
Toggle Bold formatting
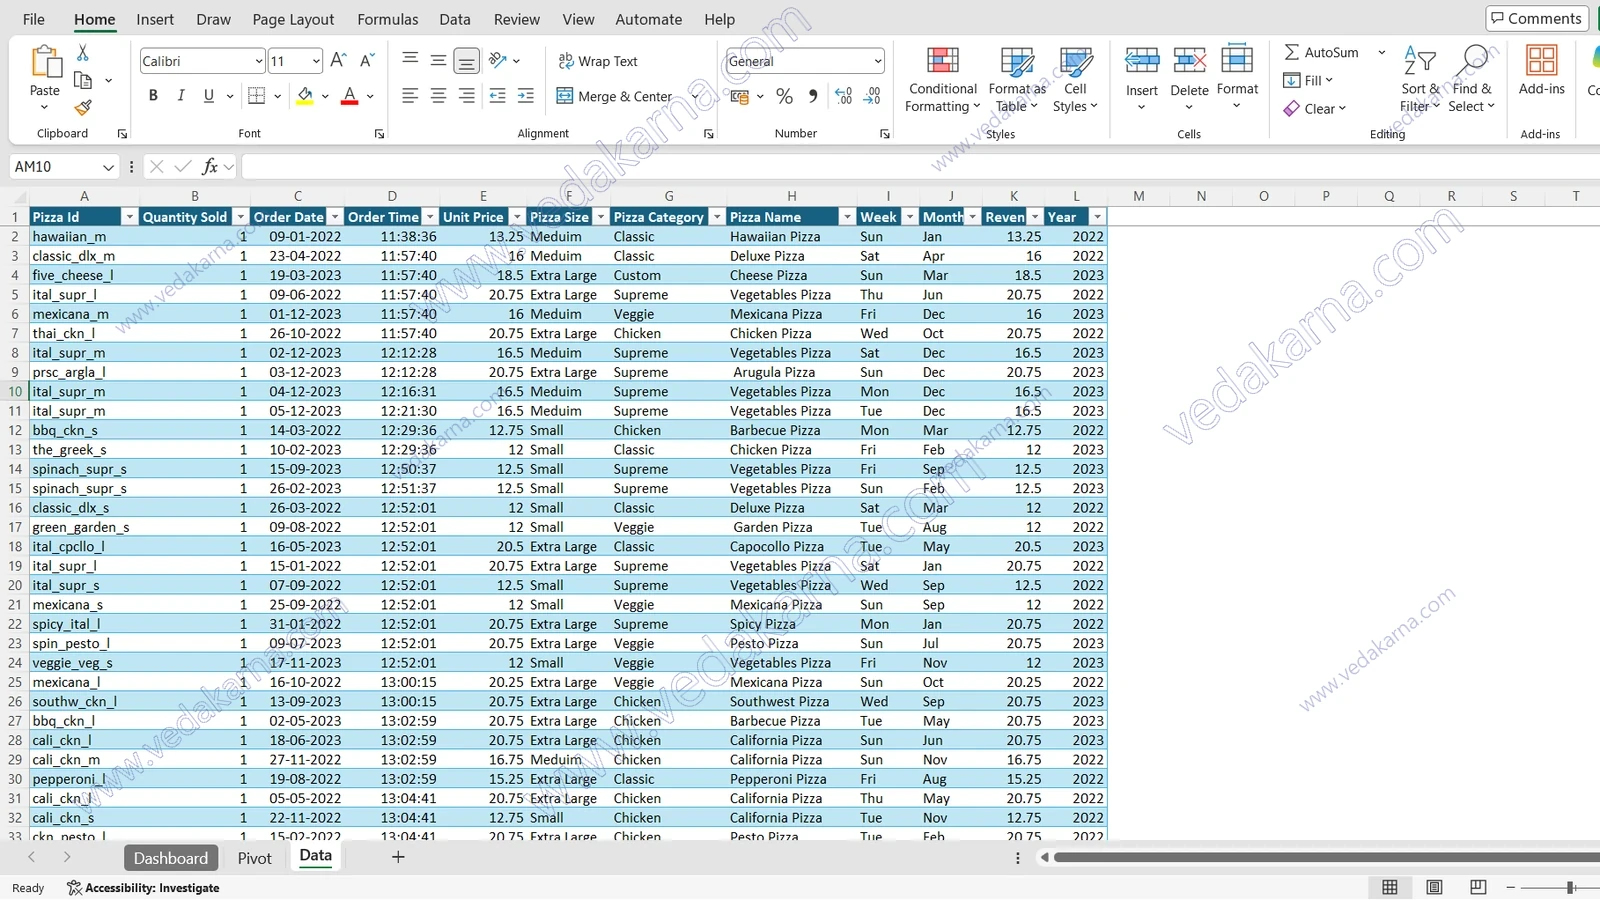(153, 96)
